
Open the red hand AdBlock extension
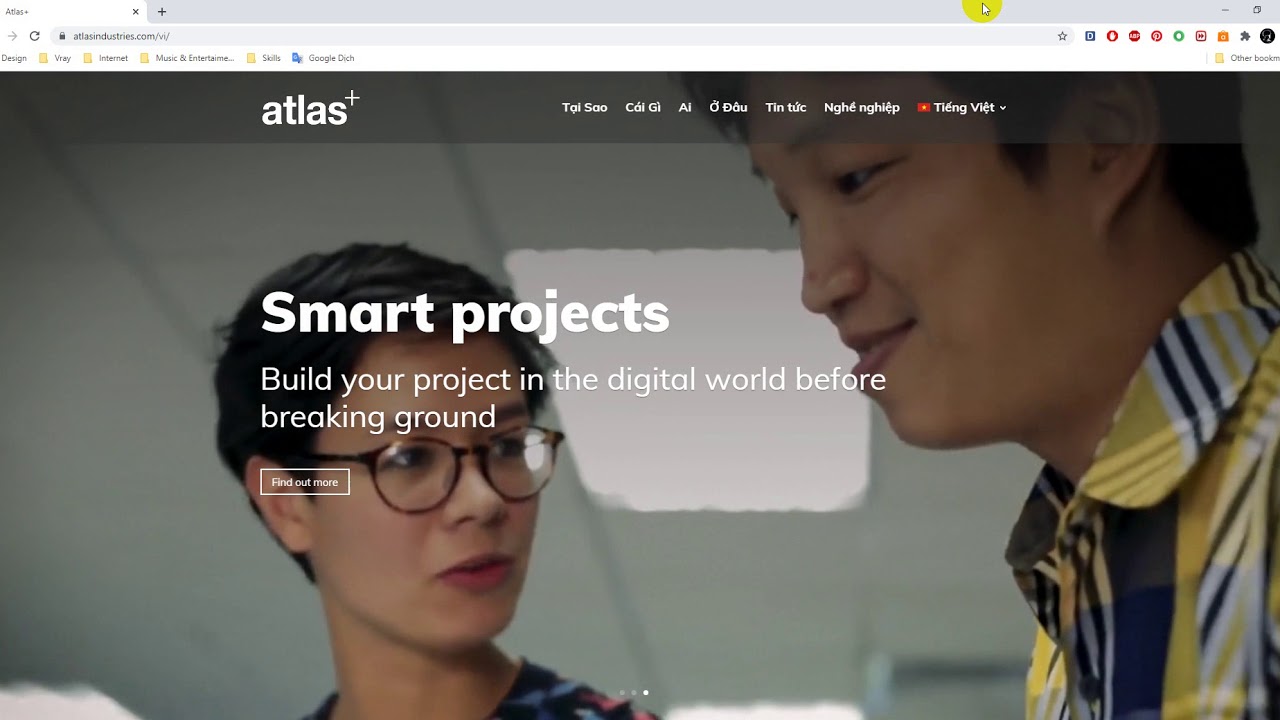pyautogui.click(x=1112, y=36)
